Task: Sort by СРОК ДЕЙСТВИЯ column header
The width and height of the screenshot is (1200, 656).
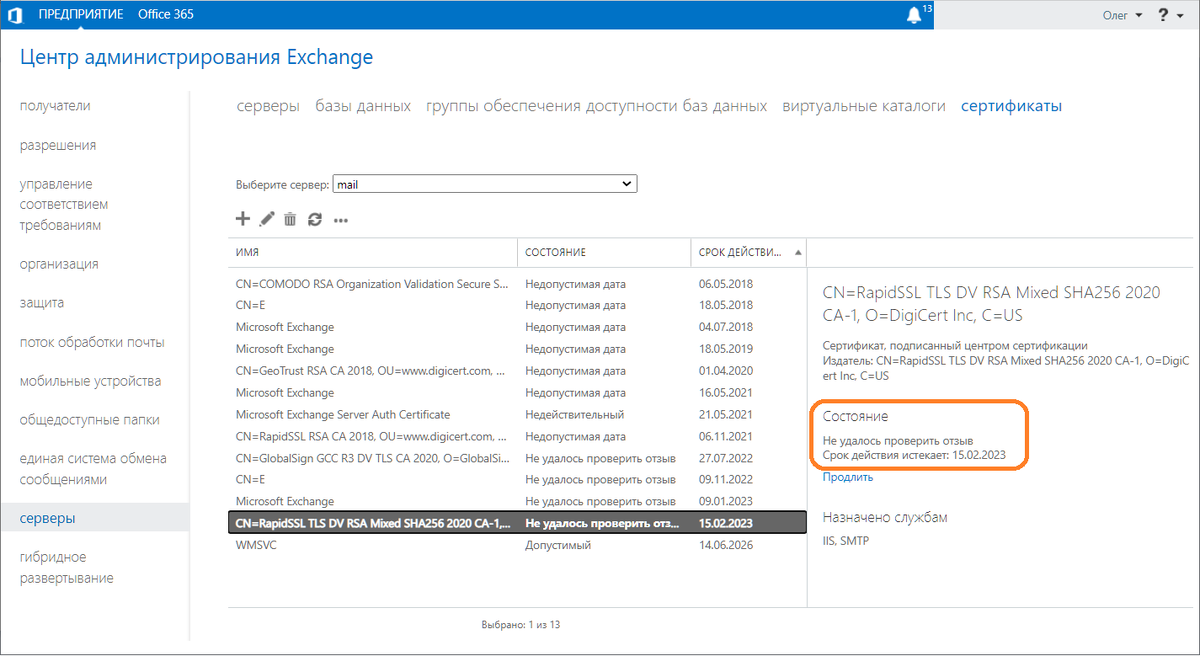Action: [x=748, y=253]
